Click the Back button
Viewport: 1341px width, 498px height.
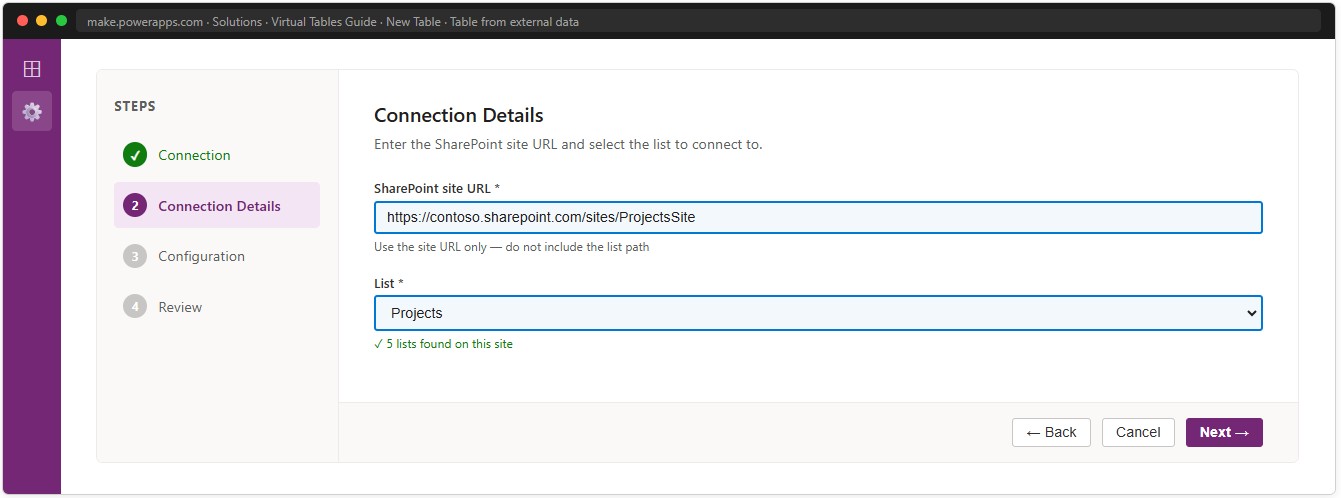[x=1051, y=432]
